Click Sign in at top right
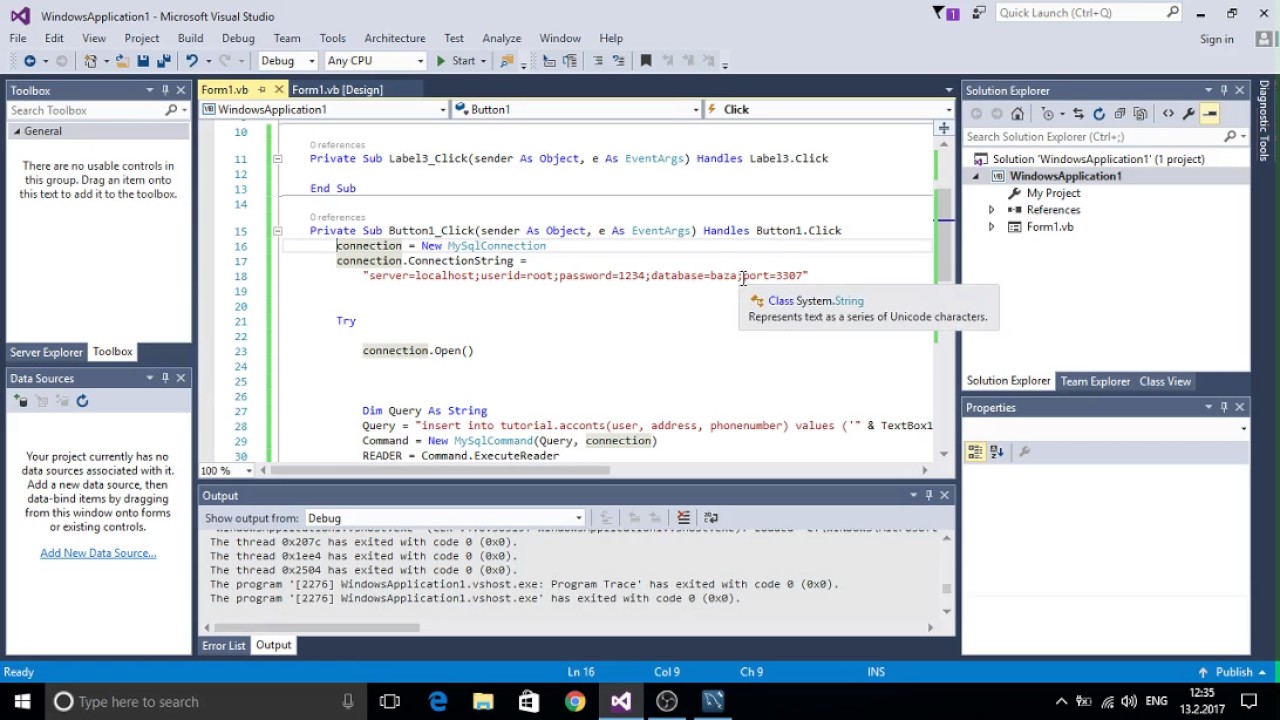1280x720 pixels. click(1217, 39)
